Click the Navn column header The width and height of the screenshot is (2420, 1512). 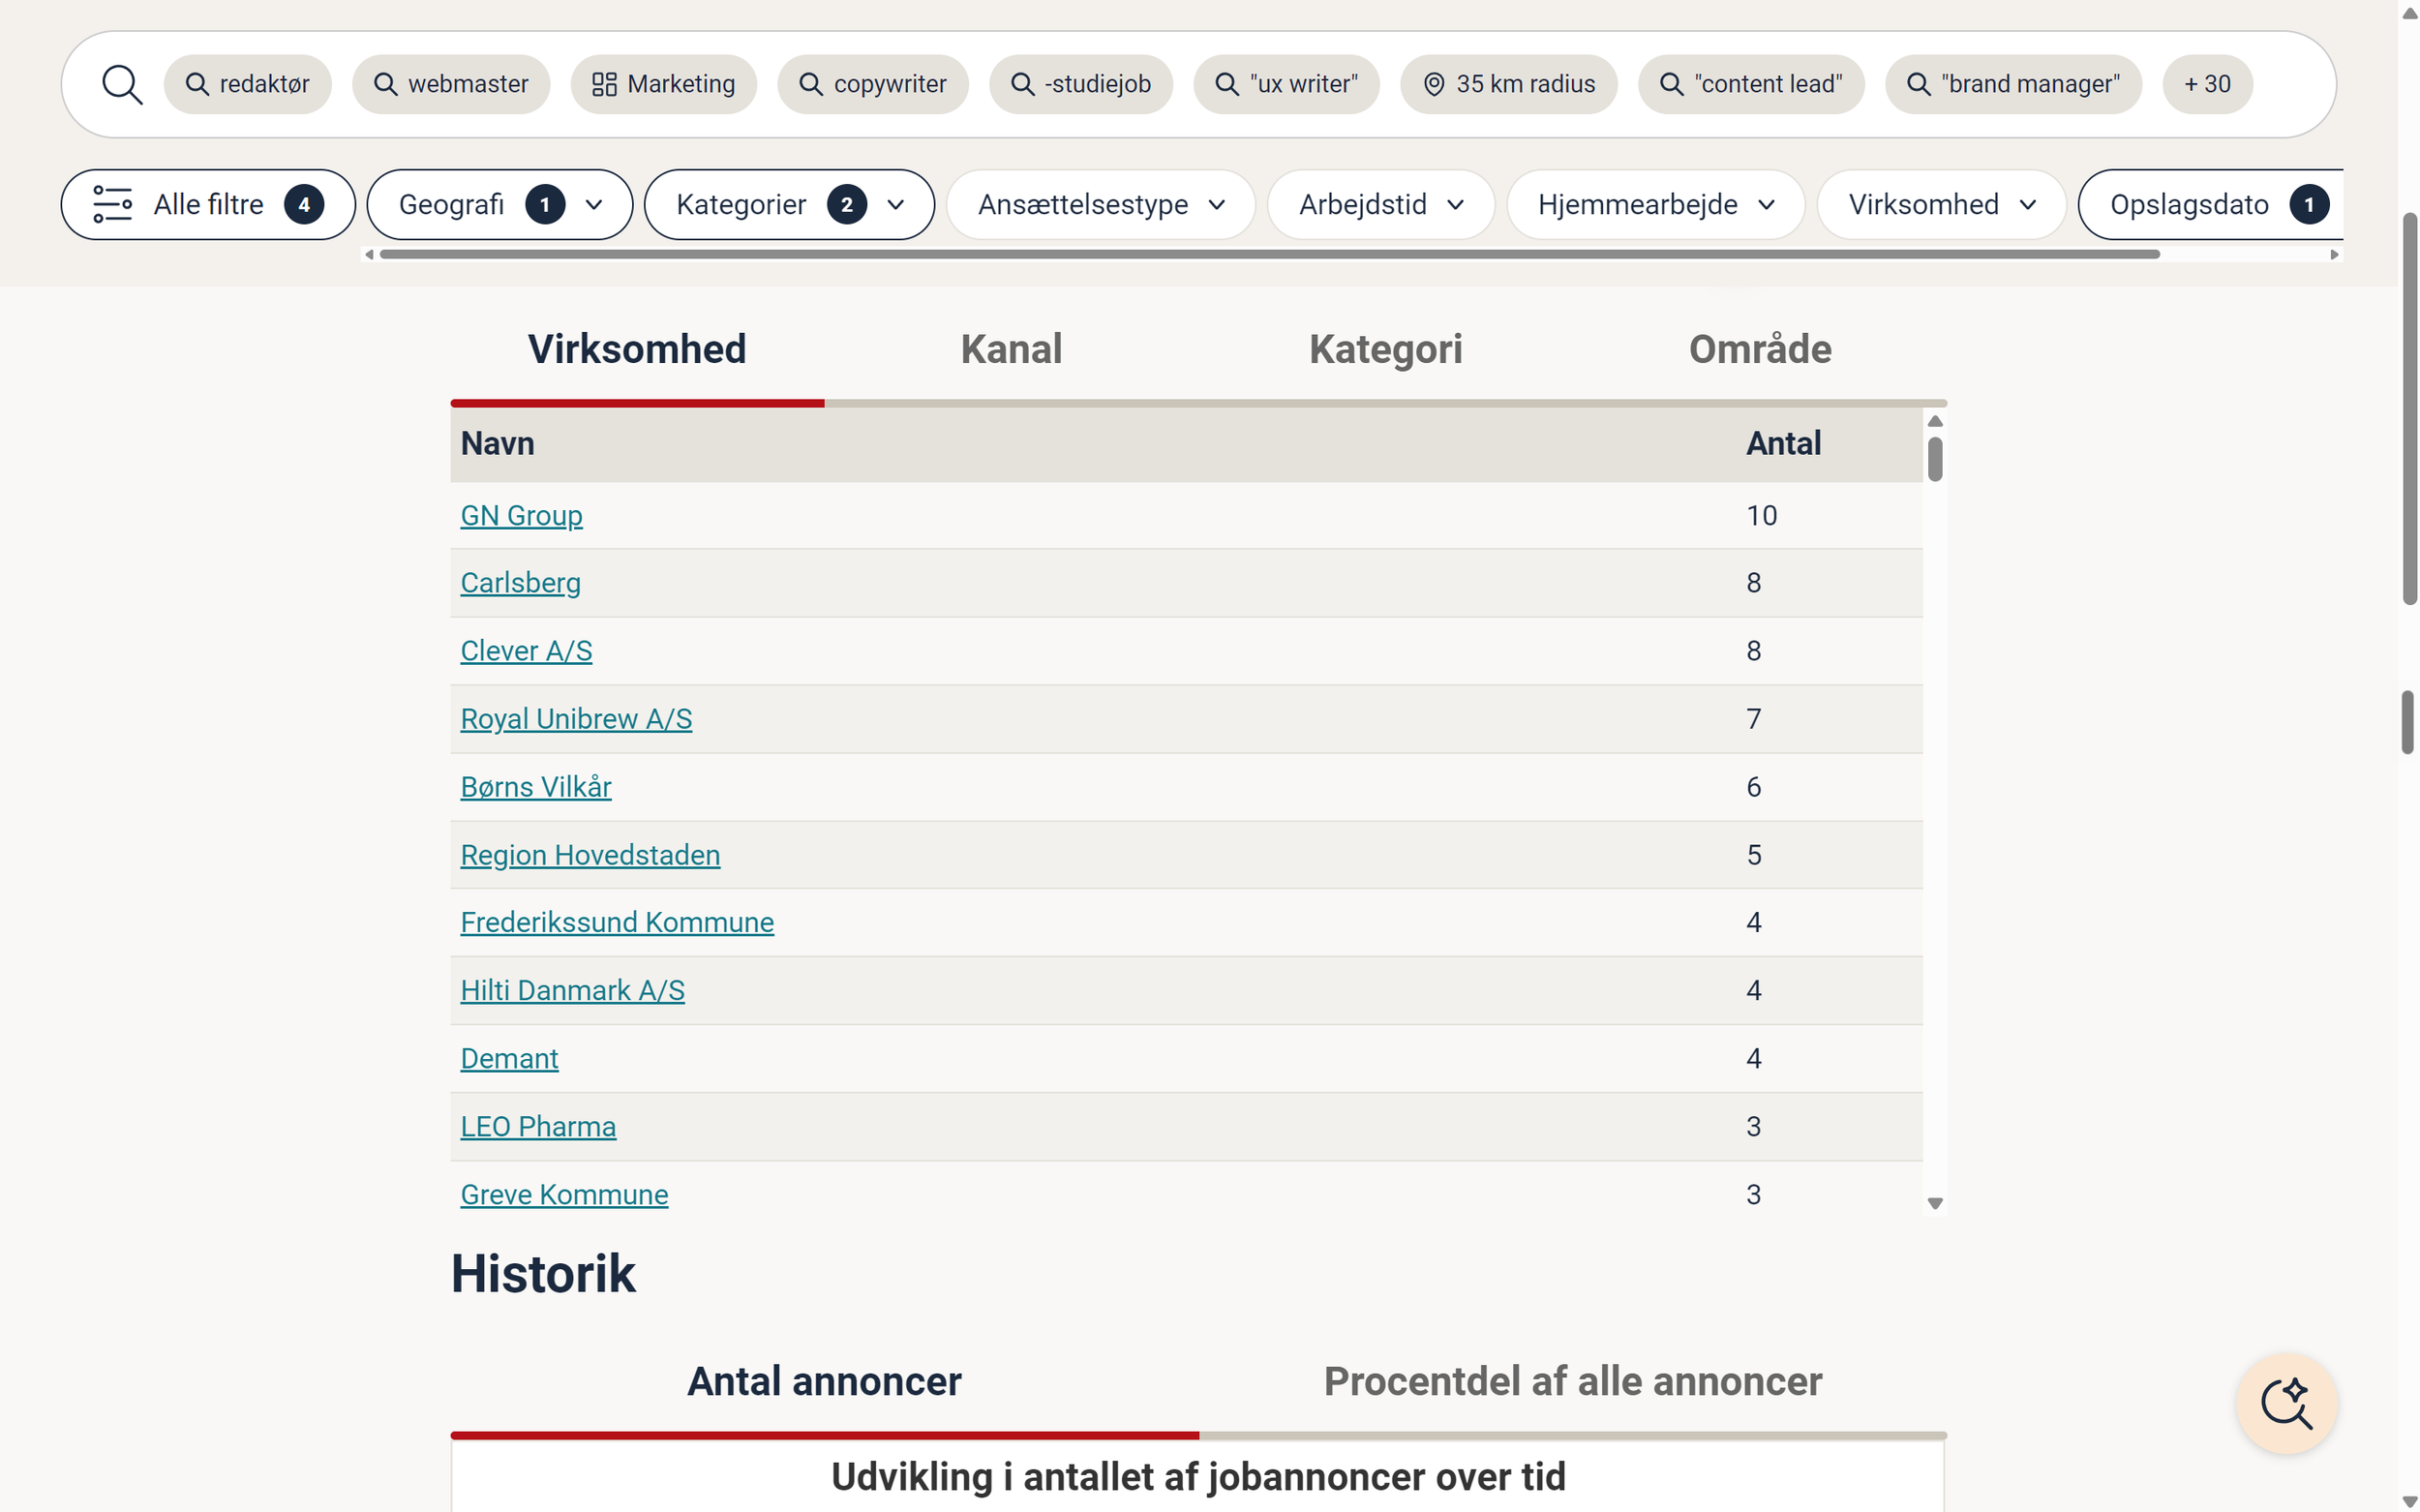(497, 443)
